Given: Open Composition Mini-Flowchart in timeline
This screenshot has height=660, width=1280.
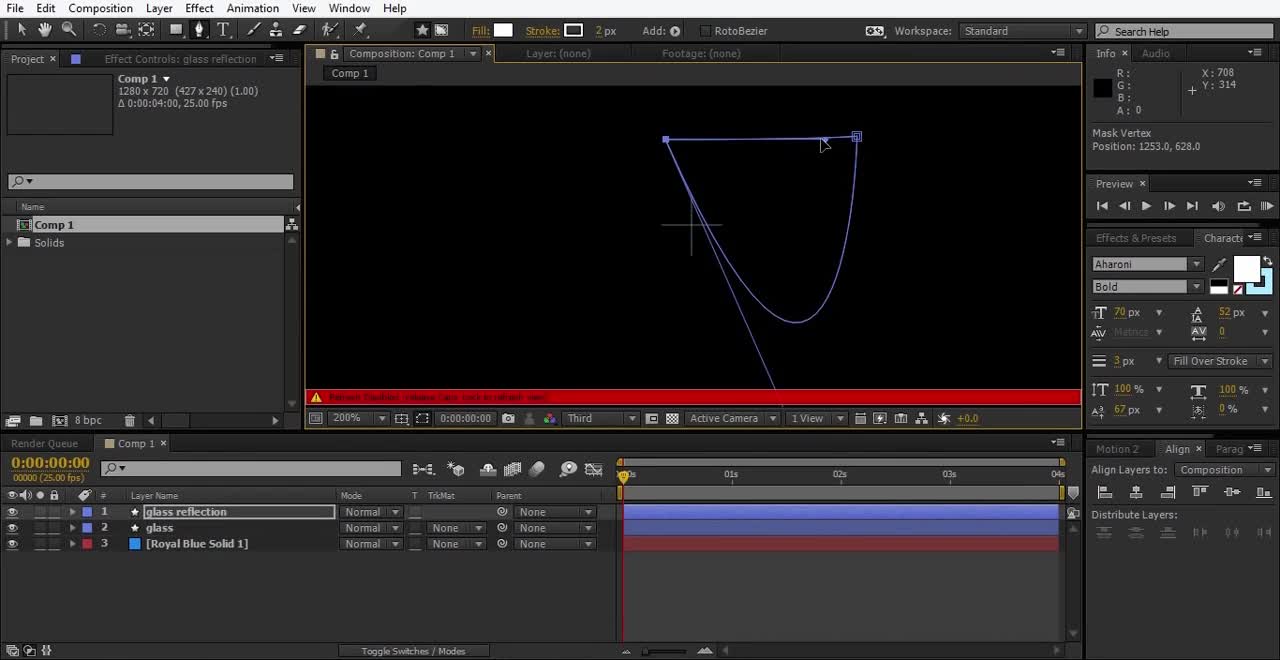Looking at the screenshot, I should (x=423, y=469).
